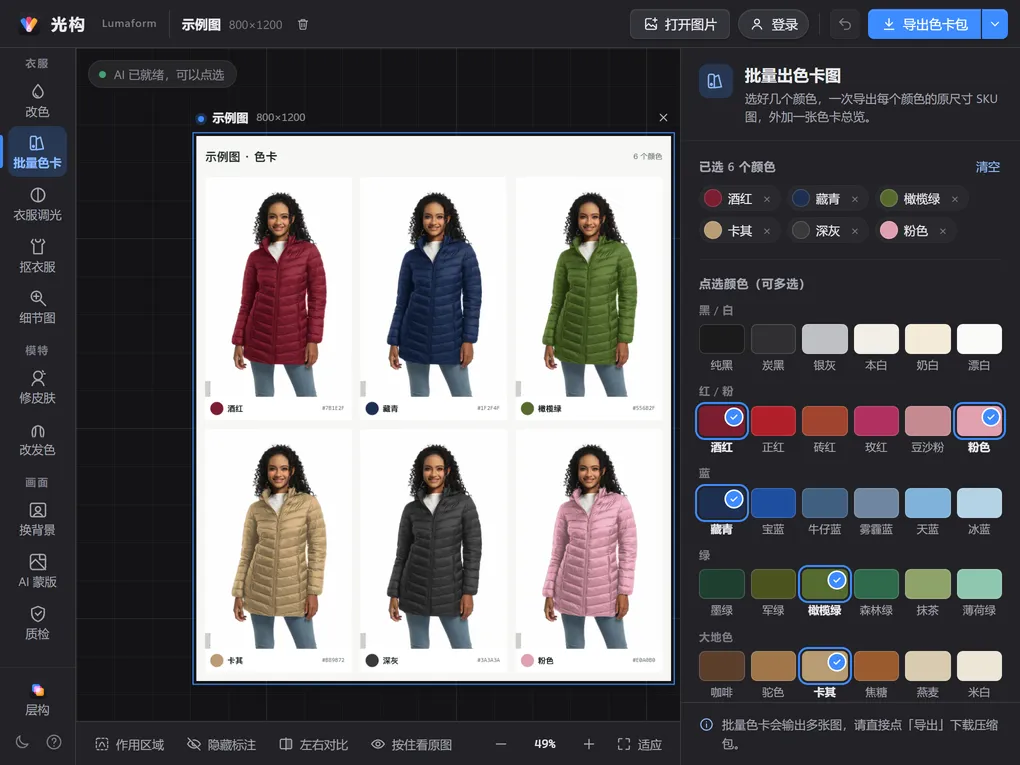The width and height of the screenshot is (1020, 765).
Task: Delete the 示例图 with trash icon
Action: pos(302,25)
